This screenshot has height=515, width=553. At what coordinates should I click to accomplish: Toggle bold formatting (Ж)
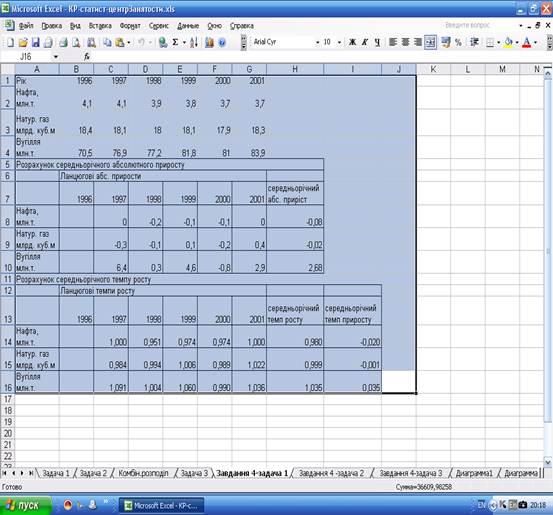(x=352, y=42)
